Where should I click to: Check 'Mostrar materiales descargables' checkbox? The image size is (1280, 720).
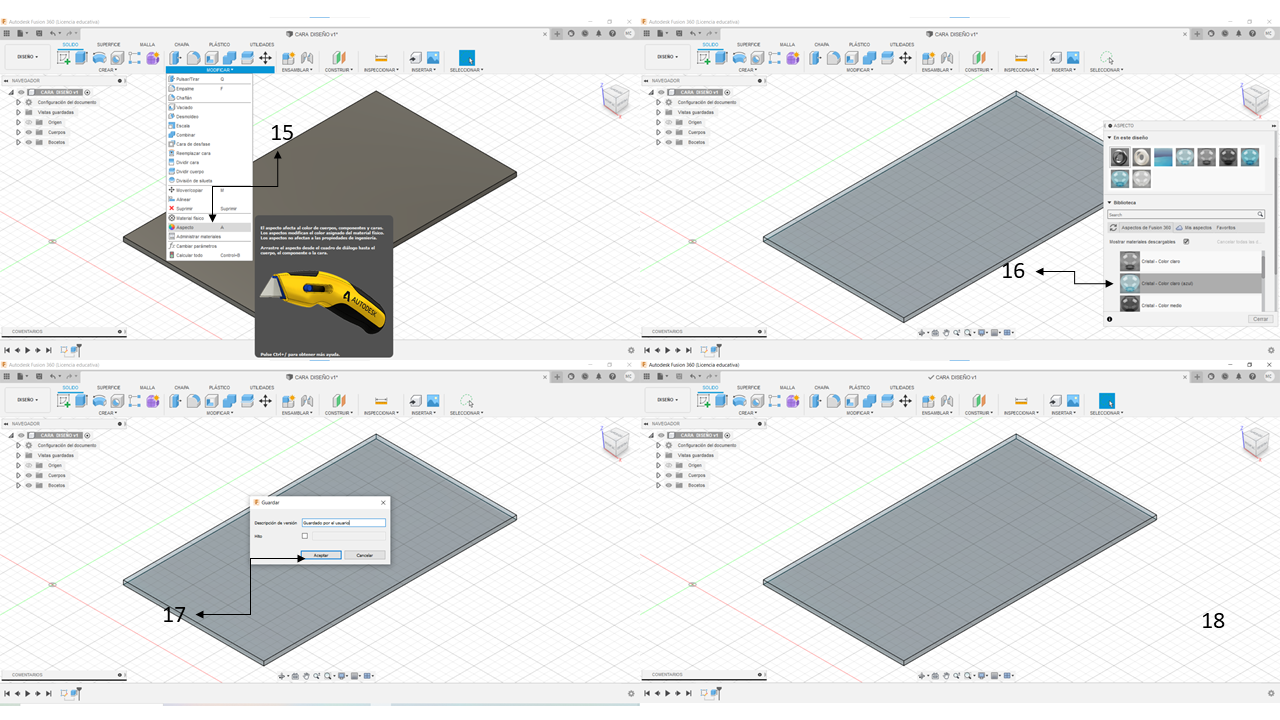click(1186, 241)
